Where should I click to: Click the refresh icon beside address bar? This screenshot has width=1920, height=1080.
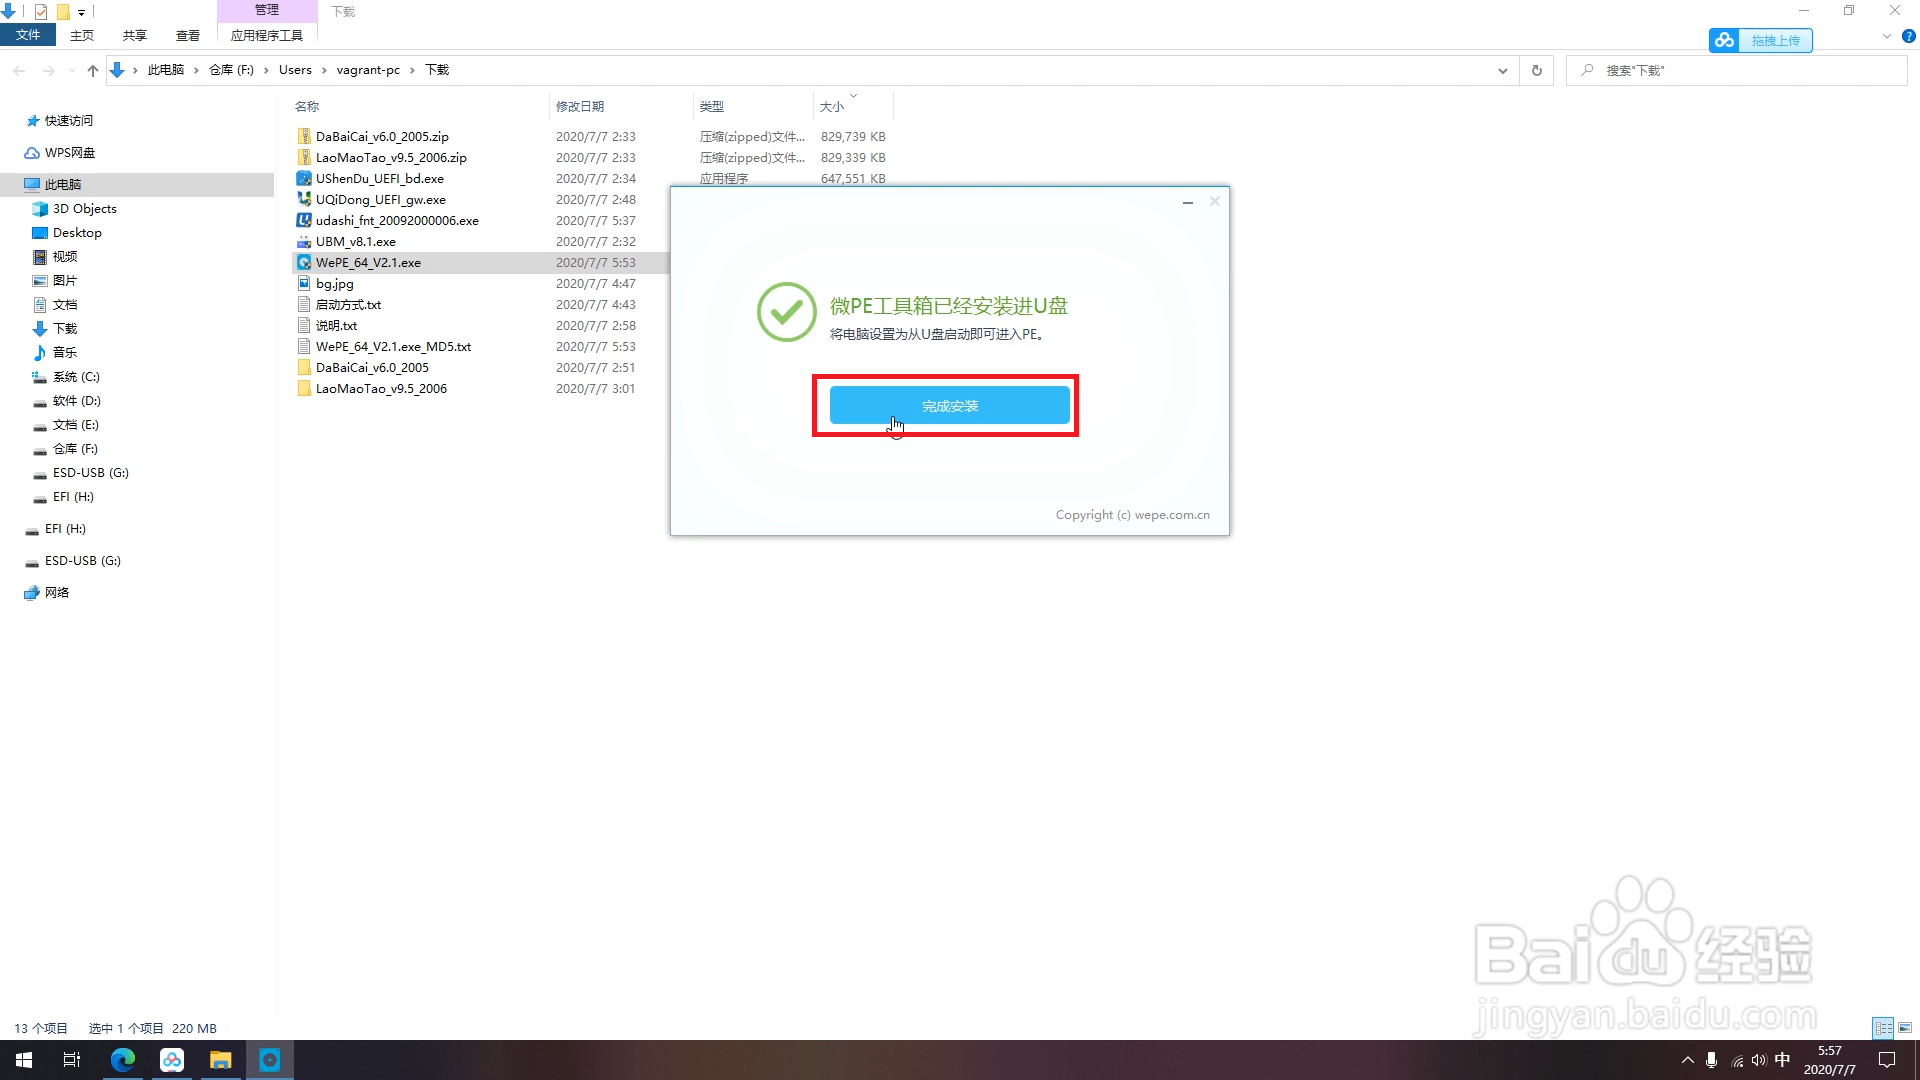point(1536,70)
